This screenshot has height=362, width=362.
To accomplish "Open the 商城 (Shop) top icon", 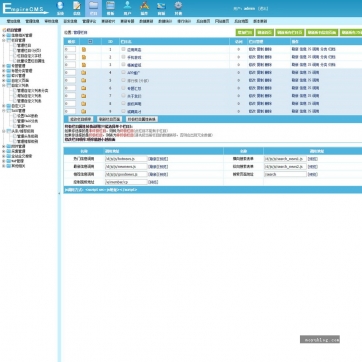I will 161,8.
